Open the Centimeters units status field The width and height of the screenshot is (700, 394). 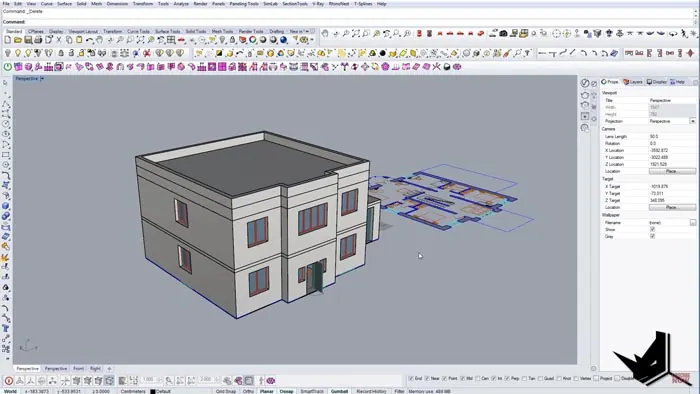(x=133, y=391)
